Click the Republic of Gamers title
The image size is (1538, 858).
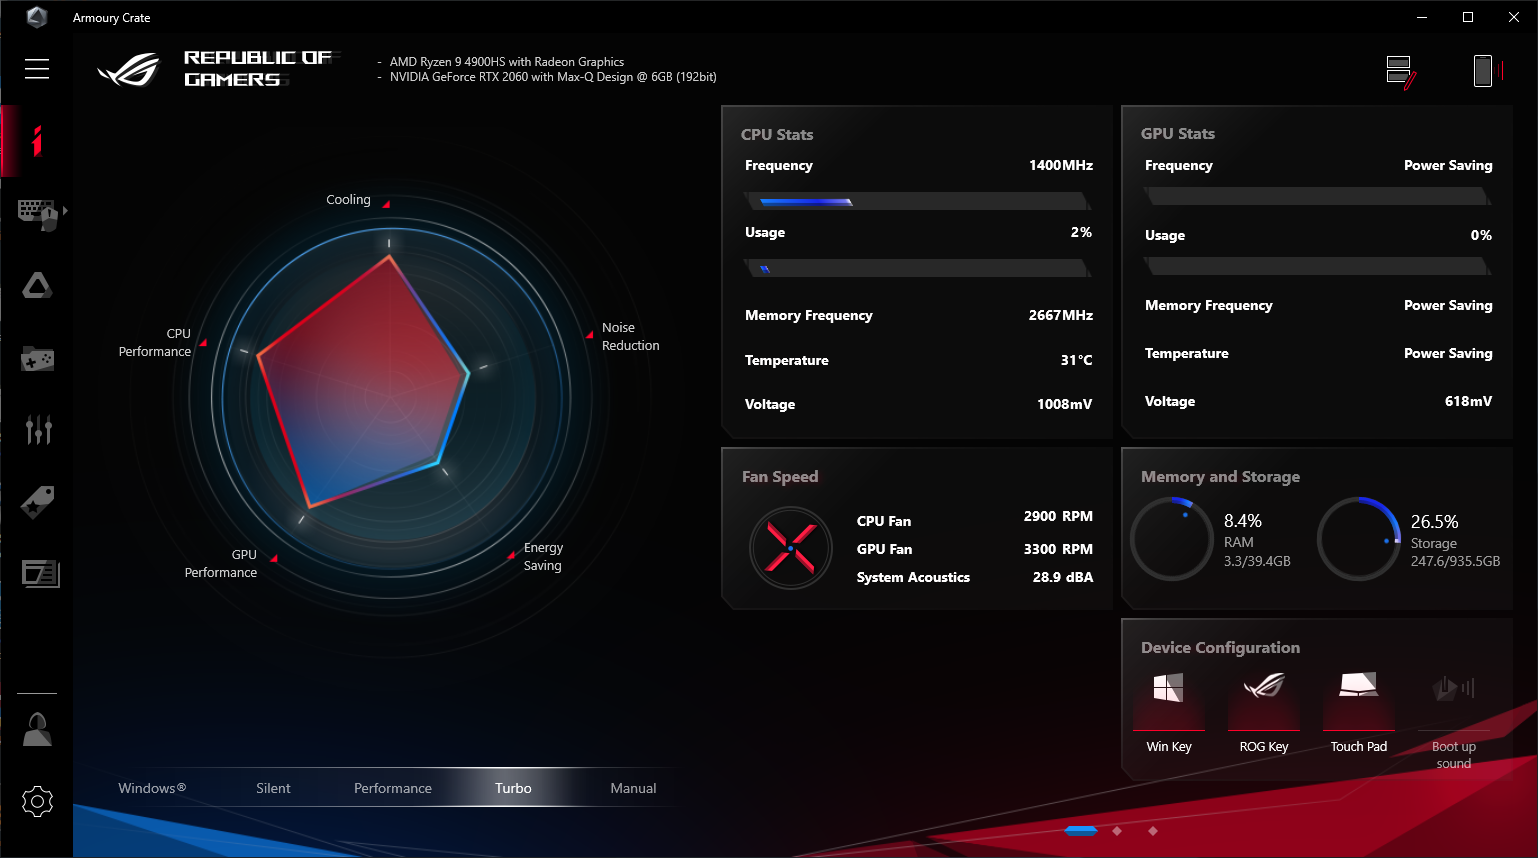click(262, 68)
